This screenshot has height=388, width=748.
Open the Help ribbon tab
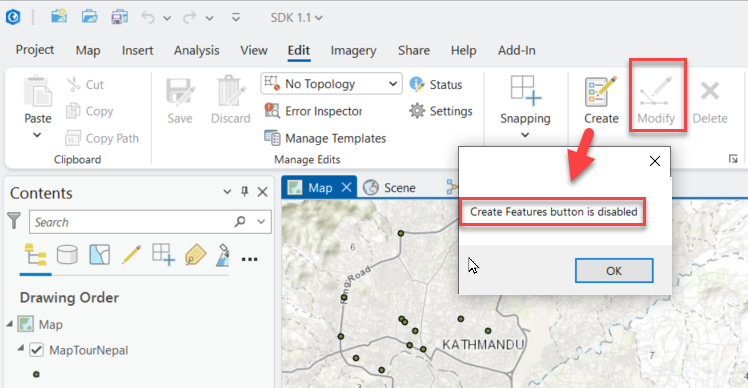pos(463,50)
